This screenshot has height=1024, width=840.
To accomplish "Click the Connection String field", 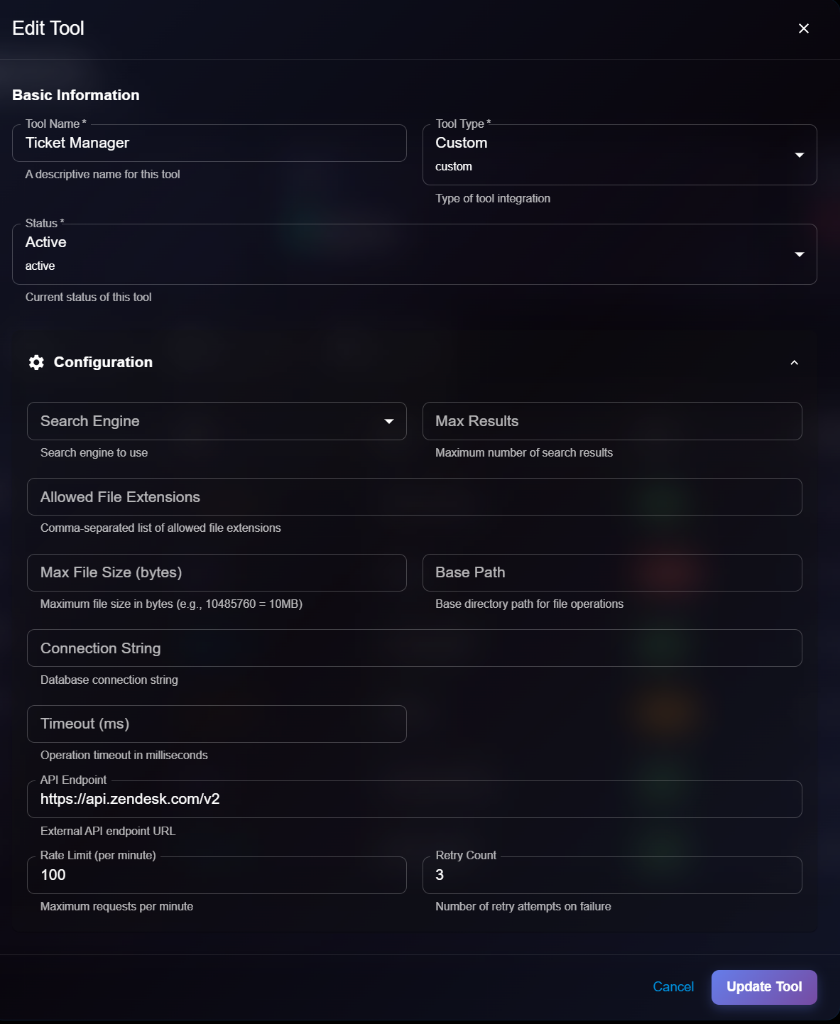I will tap(415, 648).
